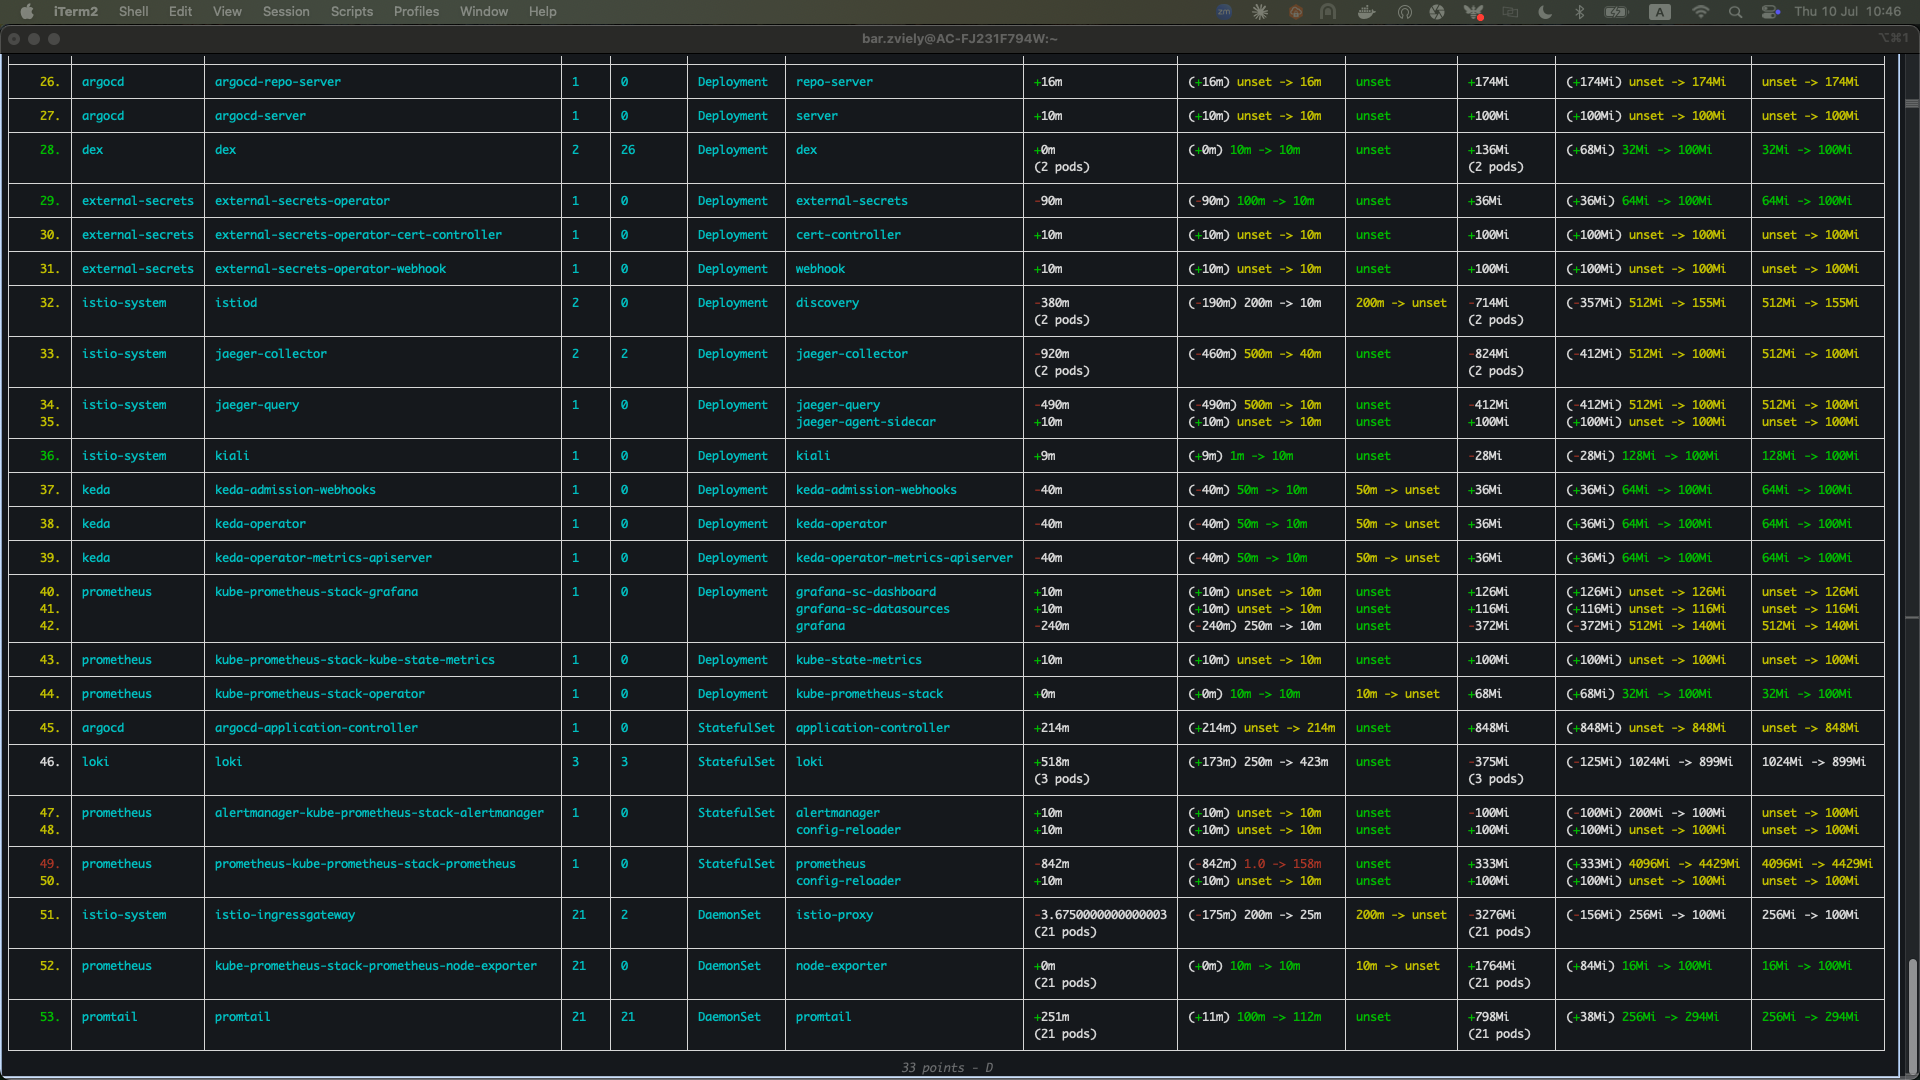Click the arch-shaped menu bar icon
The image size is (1920, 1080).
coord(1328,11)
